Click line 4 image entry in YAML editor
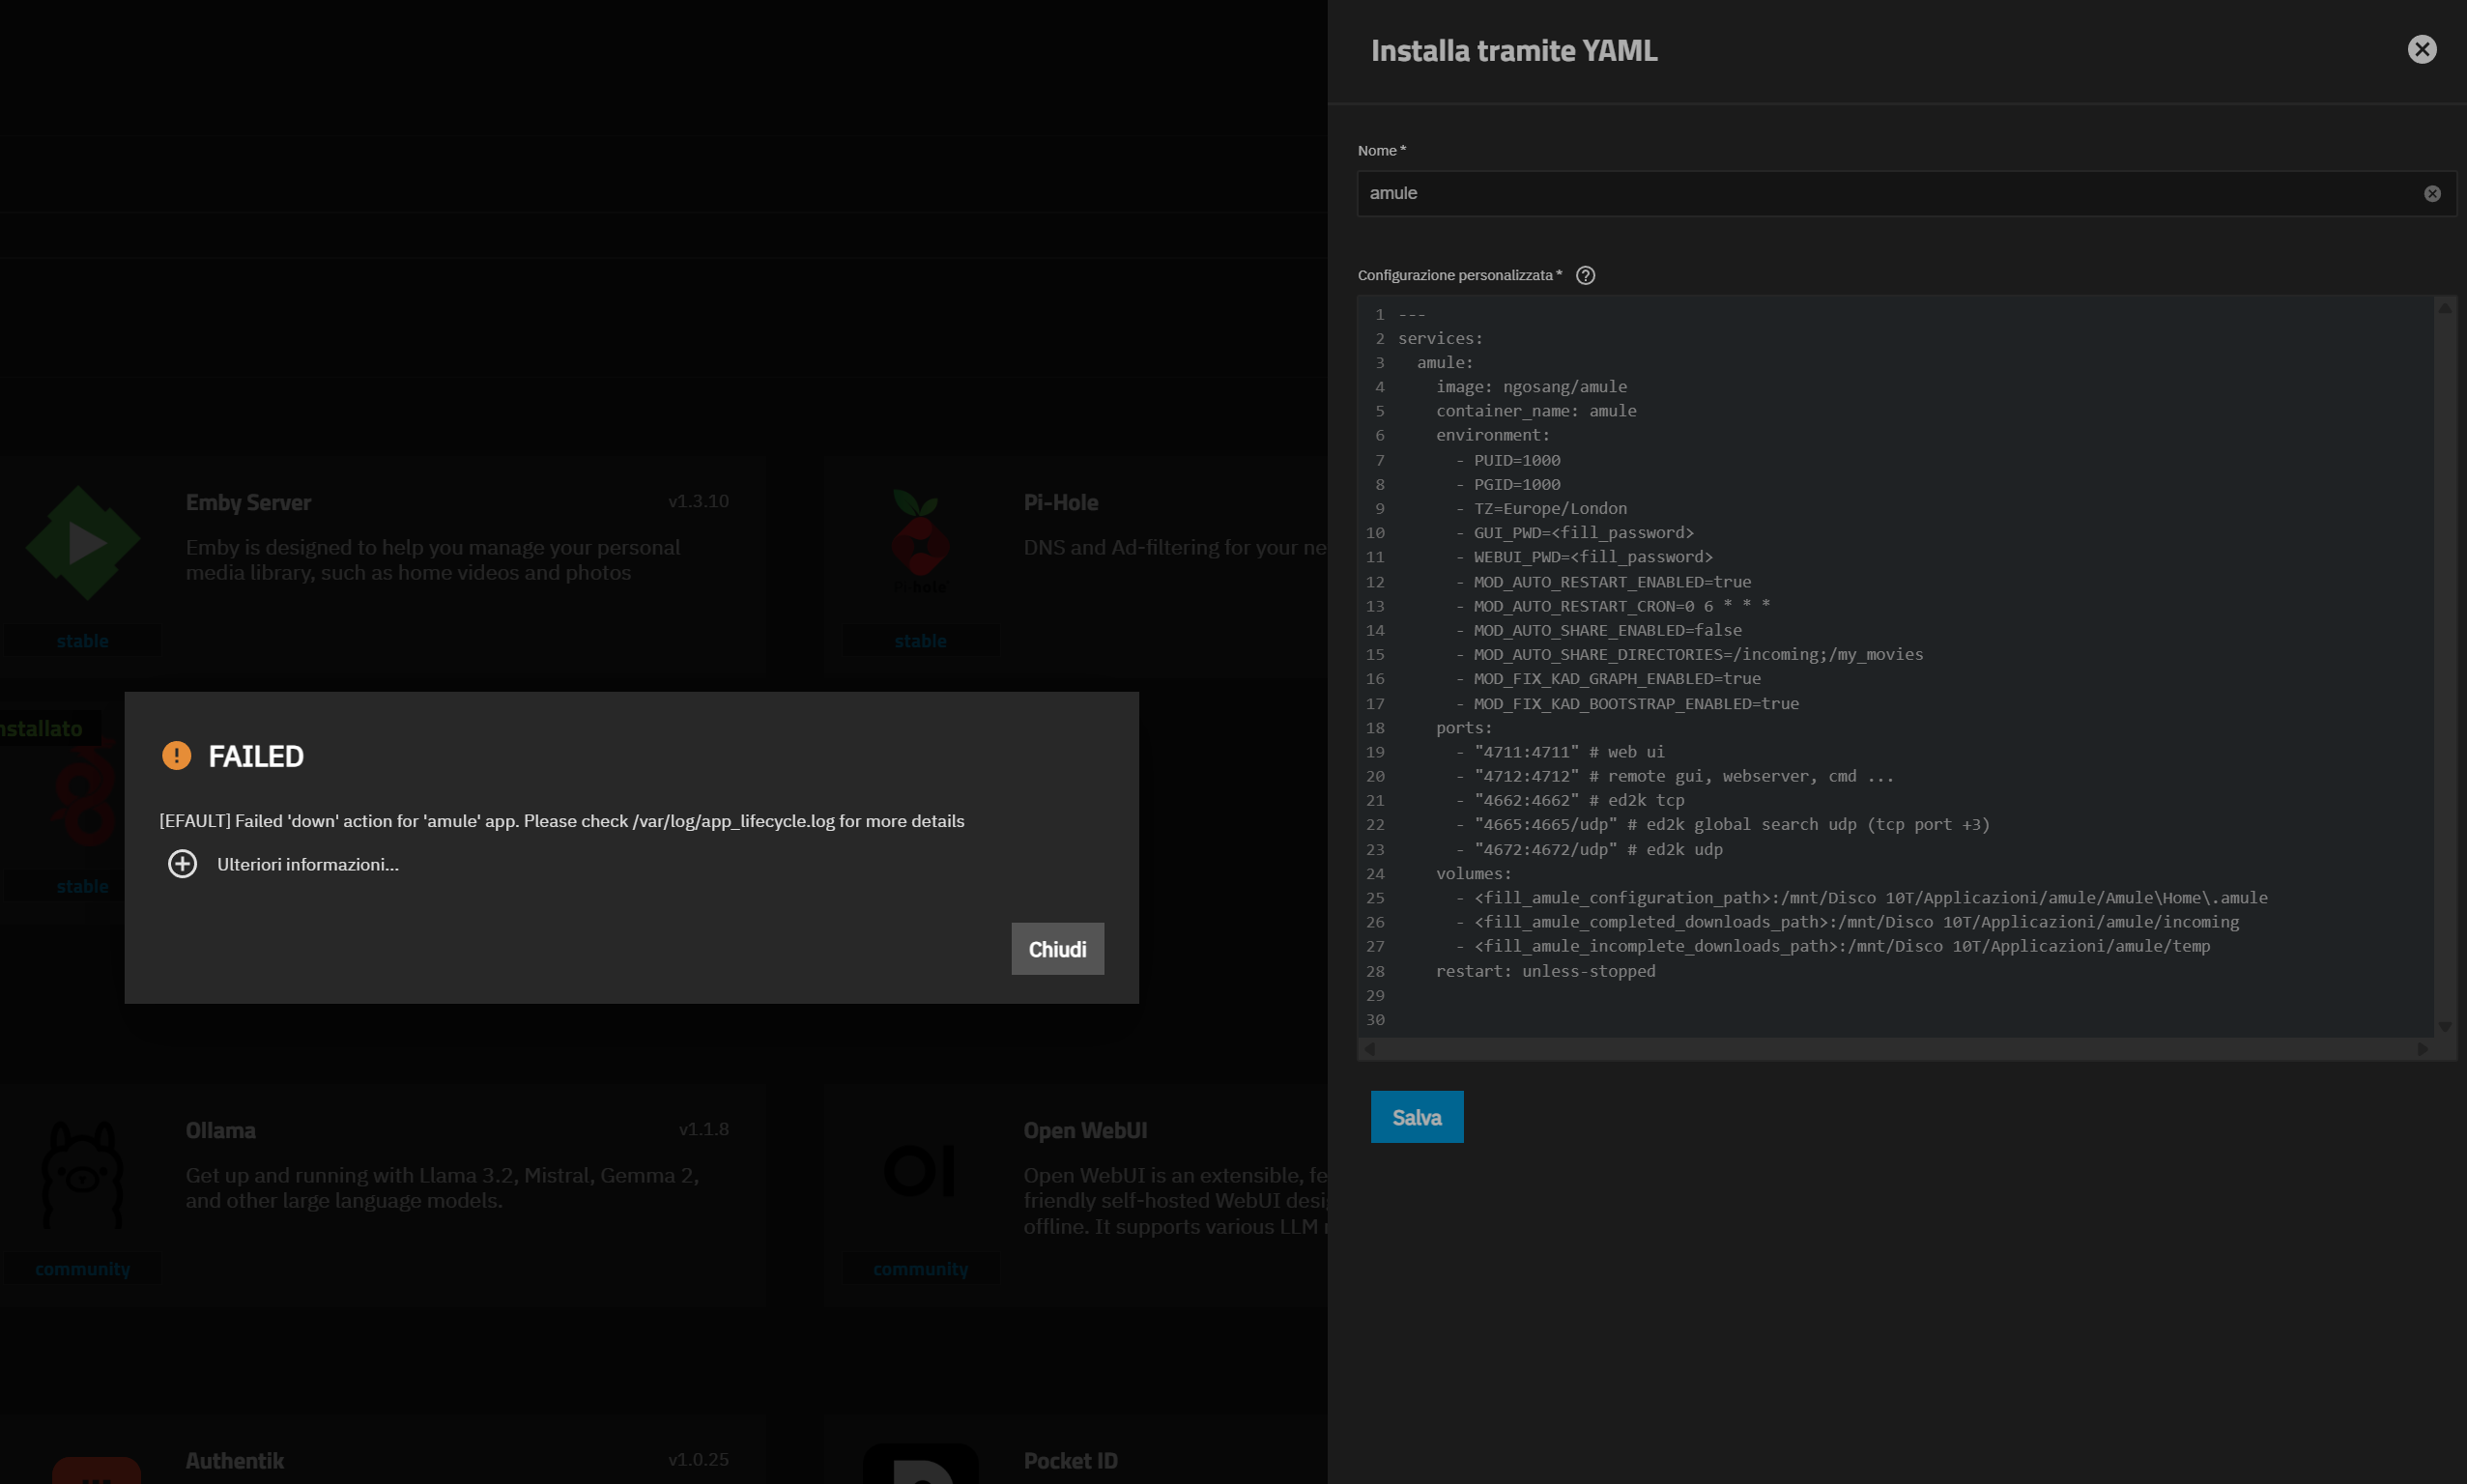This screenshot has width=2467, height=1484. coord(1531,387)
